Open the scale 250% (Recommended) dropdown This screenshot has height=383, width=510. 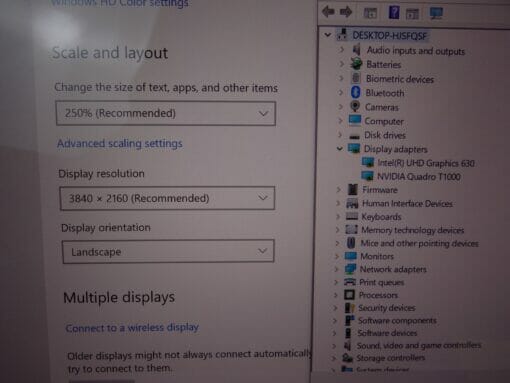pos(166,113)
